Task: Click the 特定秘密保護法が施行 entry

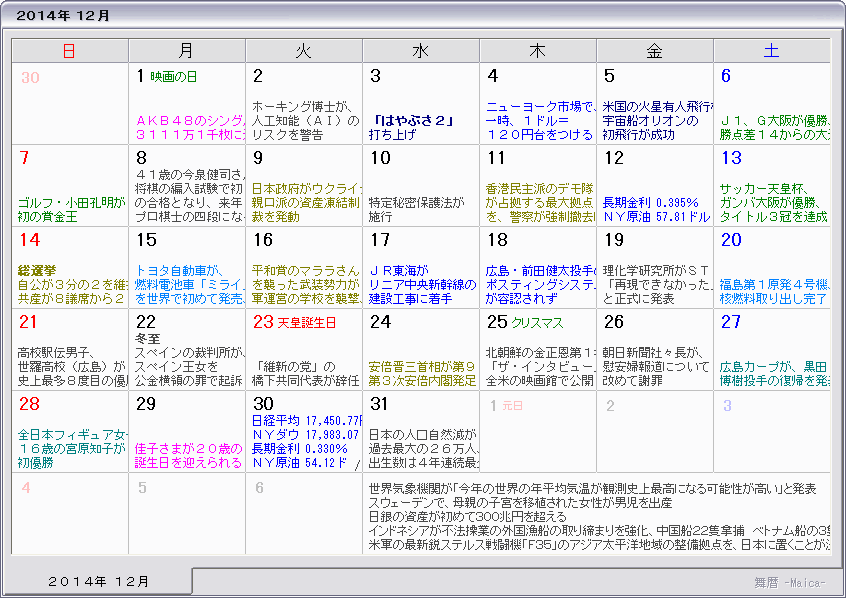Action: (x=416, y=209)
